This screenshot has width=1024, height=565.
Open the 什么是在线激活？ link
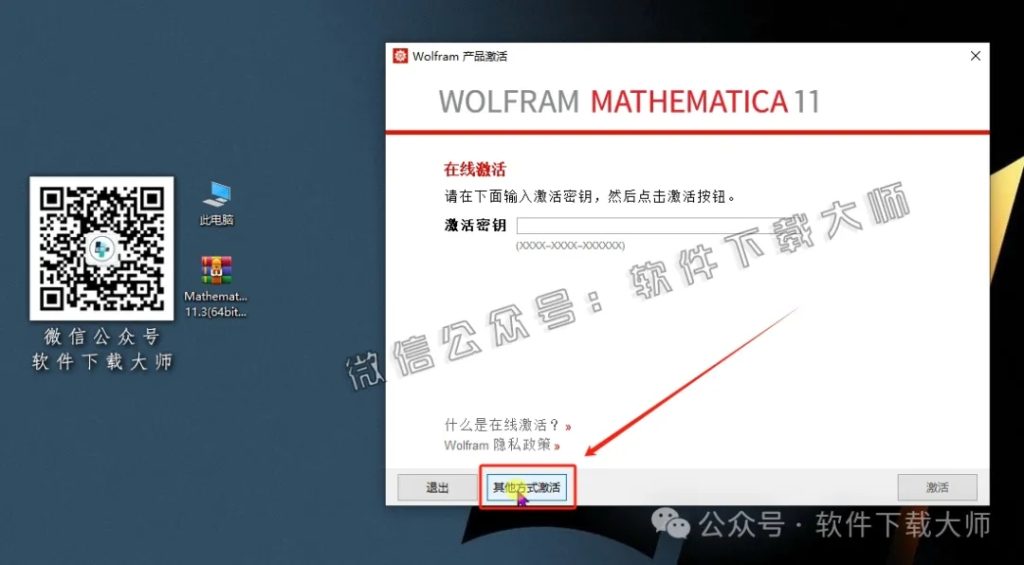click(507, 425)
